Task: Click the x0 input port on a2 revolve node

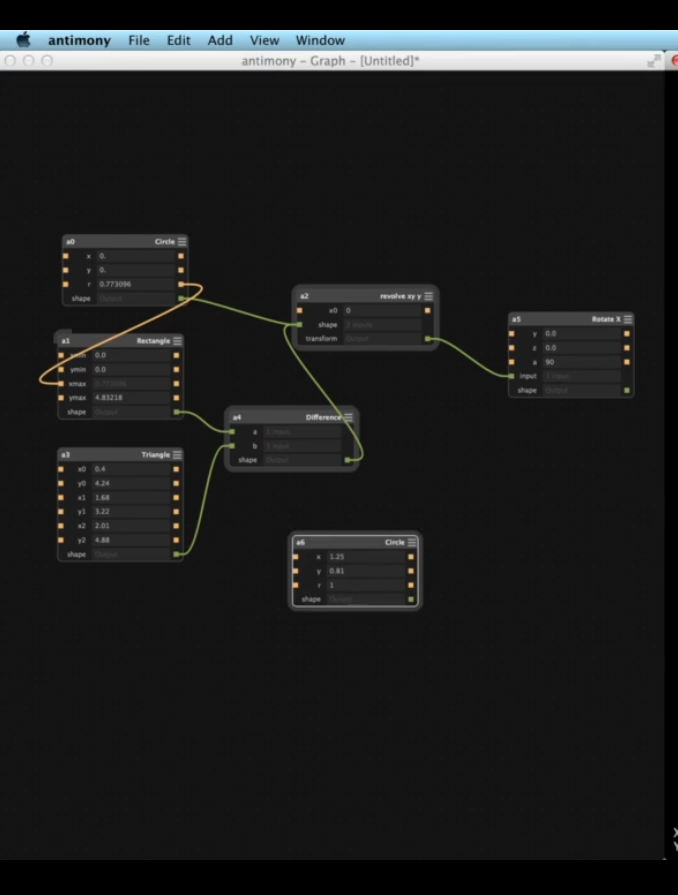Action: click(300, 311)
